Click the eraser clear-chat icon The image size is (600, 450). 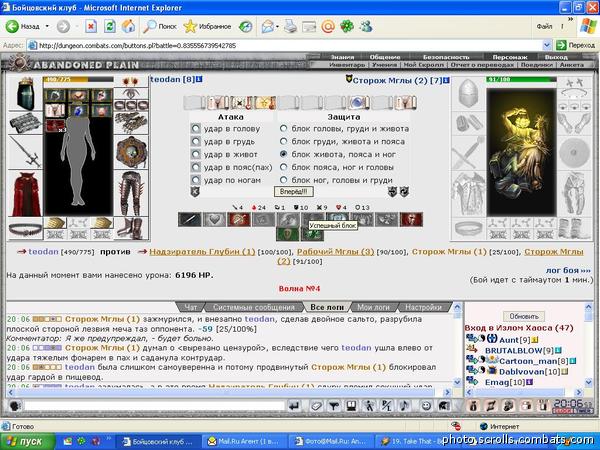[316, 406]
